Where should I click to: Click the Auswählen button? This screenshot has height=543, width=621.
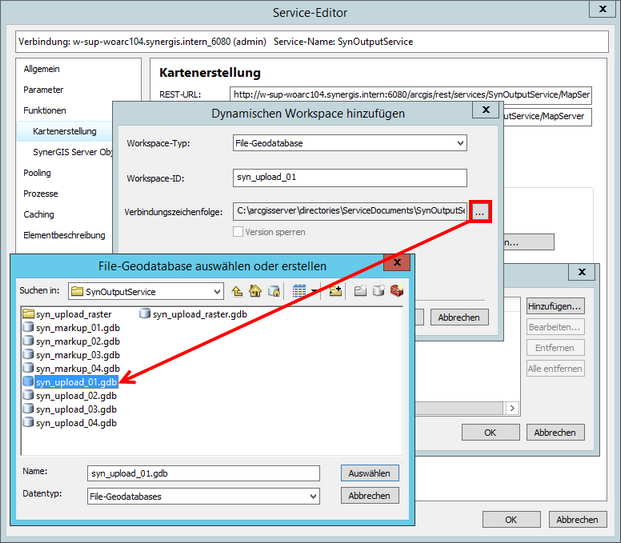370,473
